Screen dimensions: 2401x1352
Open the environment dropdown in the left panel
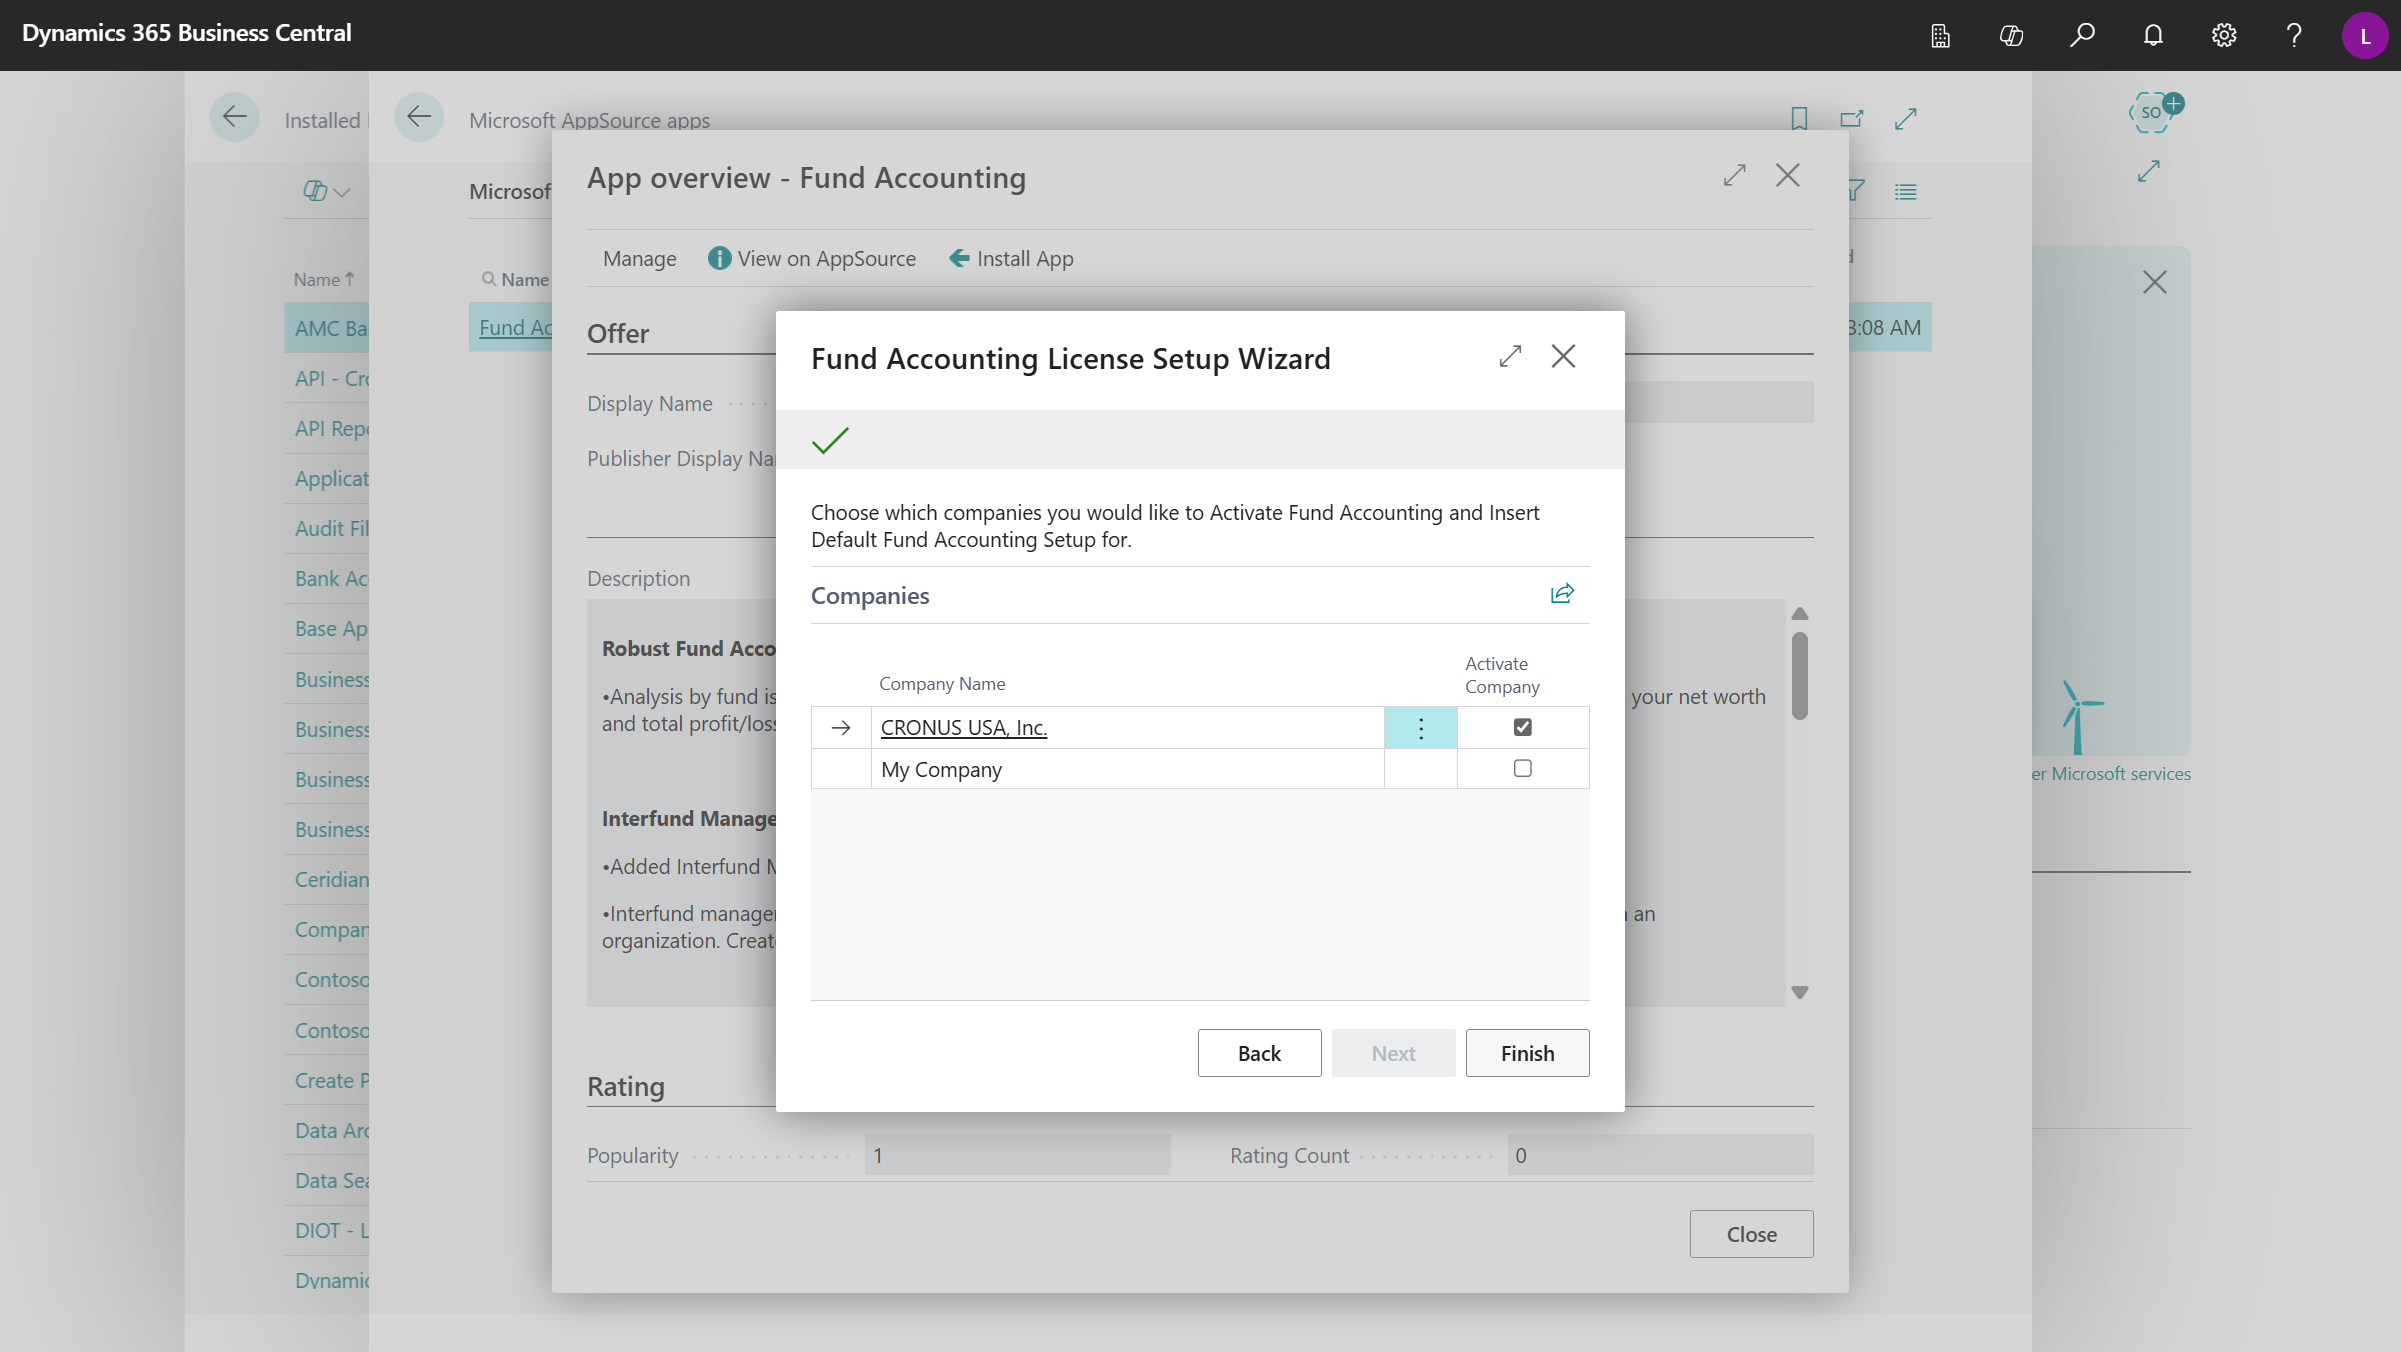click(x=322, y=190)
